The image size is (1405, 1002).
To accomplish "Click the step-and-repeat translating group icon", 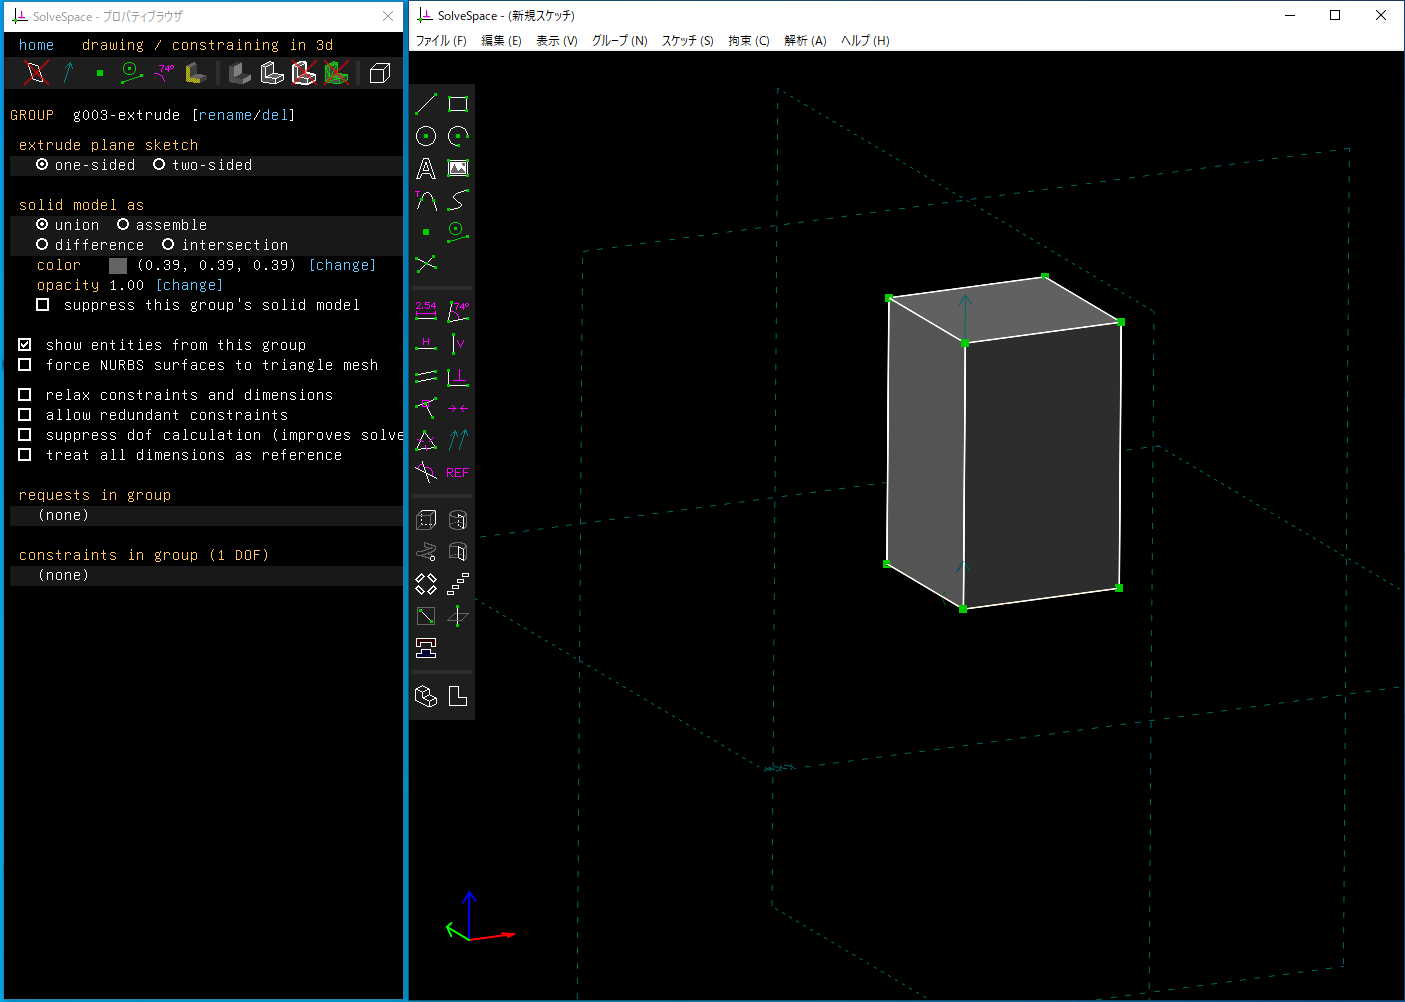I will point(458,584).
